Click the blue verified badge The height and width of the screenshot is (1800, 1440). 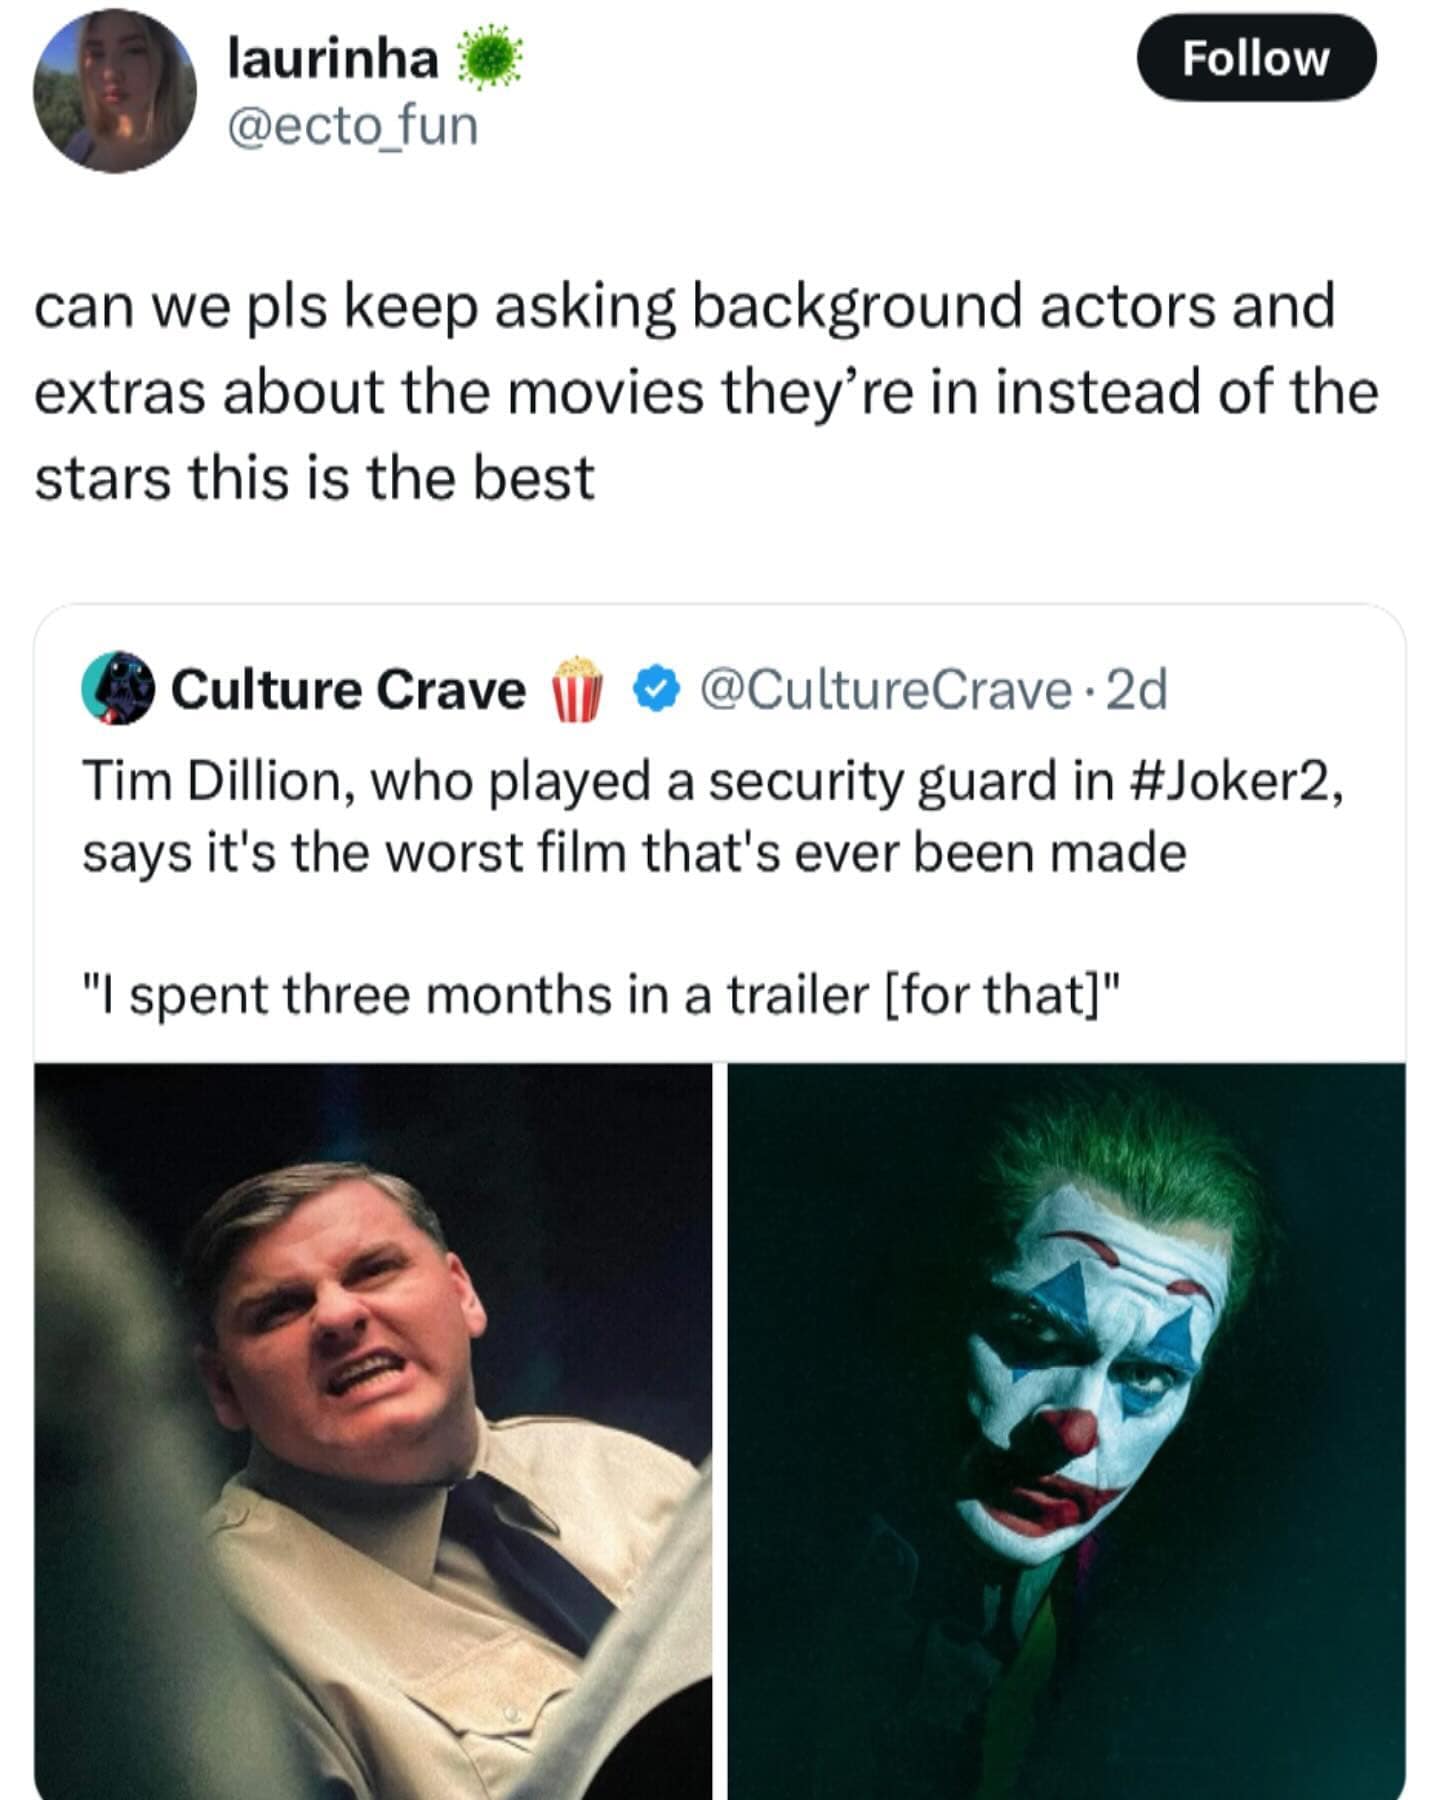pyautogui.click(x=657, y=689)
